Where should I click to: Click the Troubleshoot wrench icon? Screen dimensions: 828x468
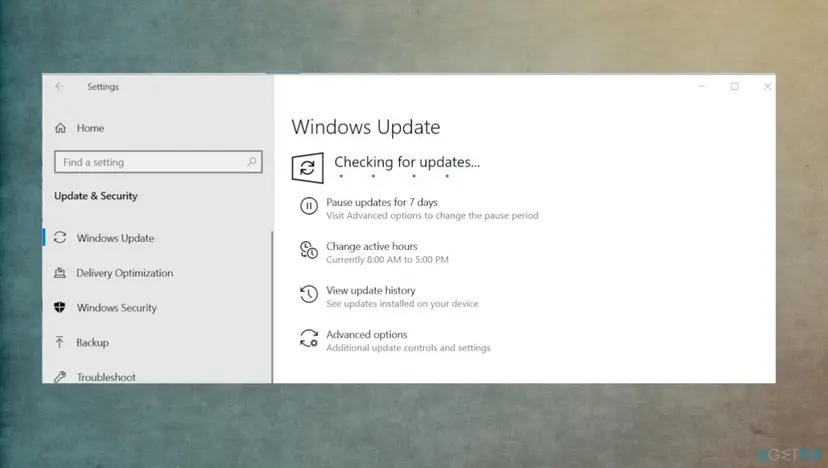[x=60, y=377]
